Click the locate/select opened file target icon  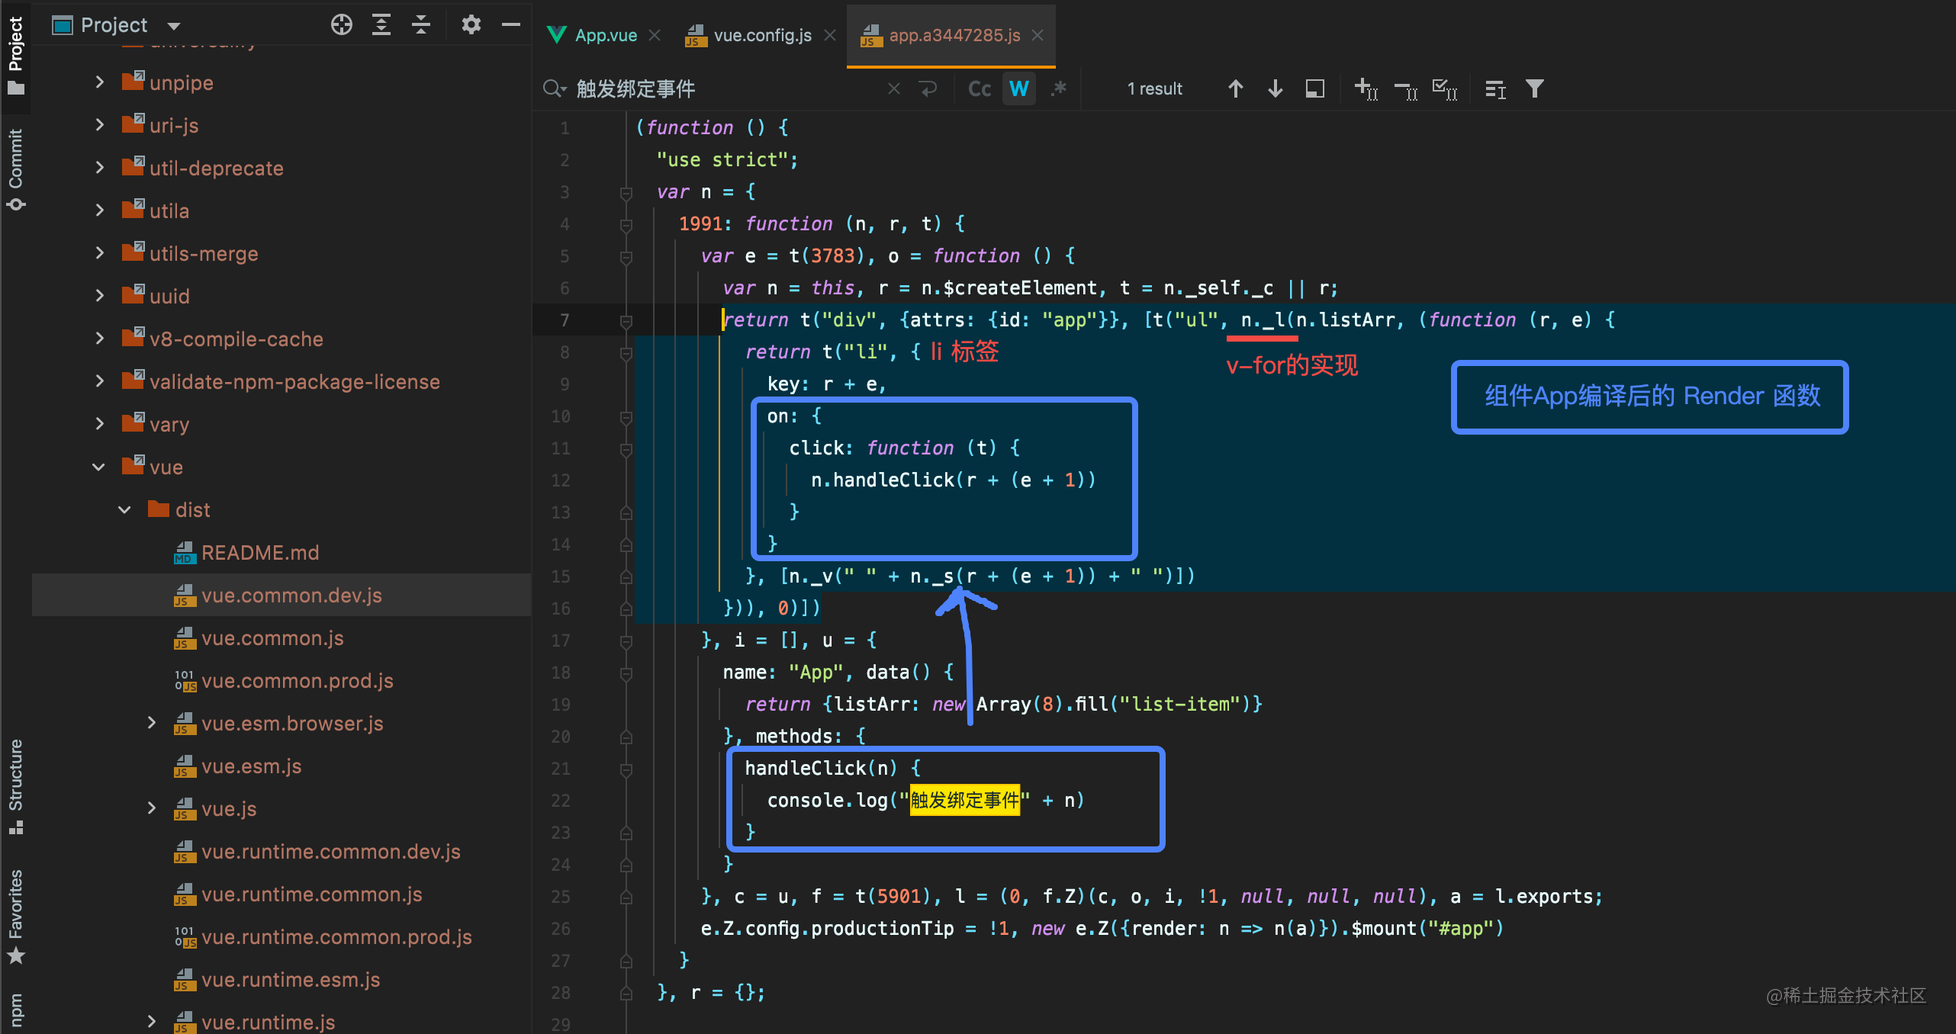(341, 25)
